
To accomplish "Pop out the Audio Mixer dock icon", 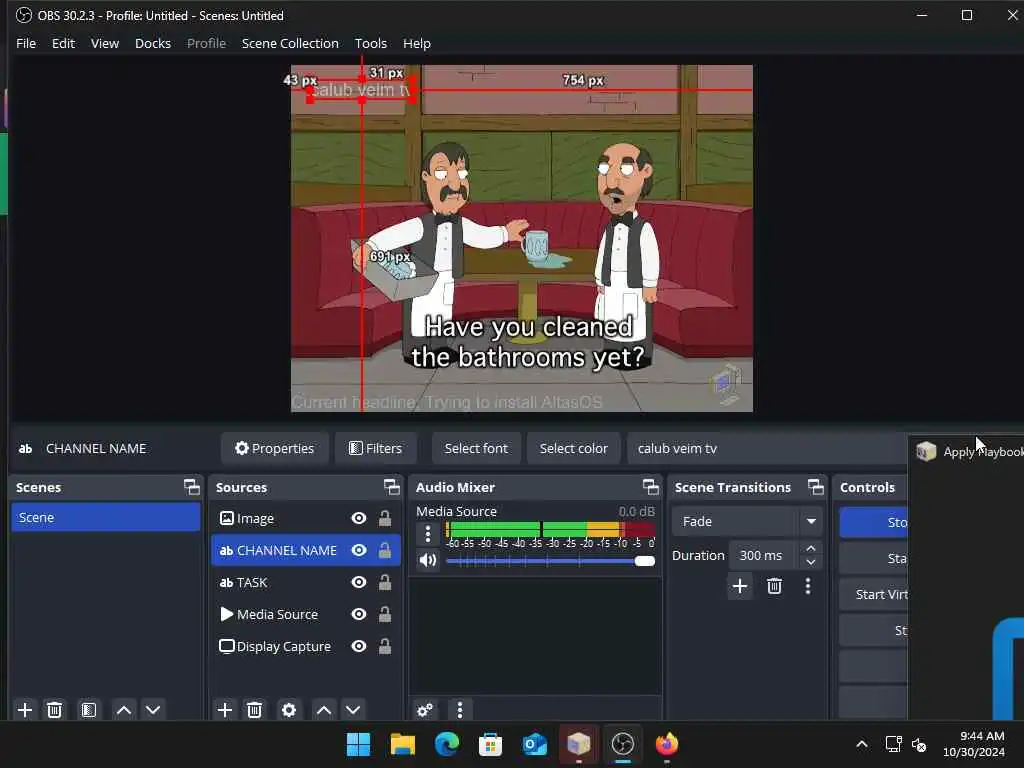I will (650, 487).
